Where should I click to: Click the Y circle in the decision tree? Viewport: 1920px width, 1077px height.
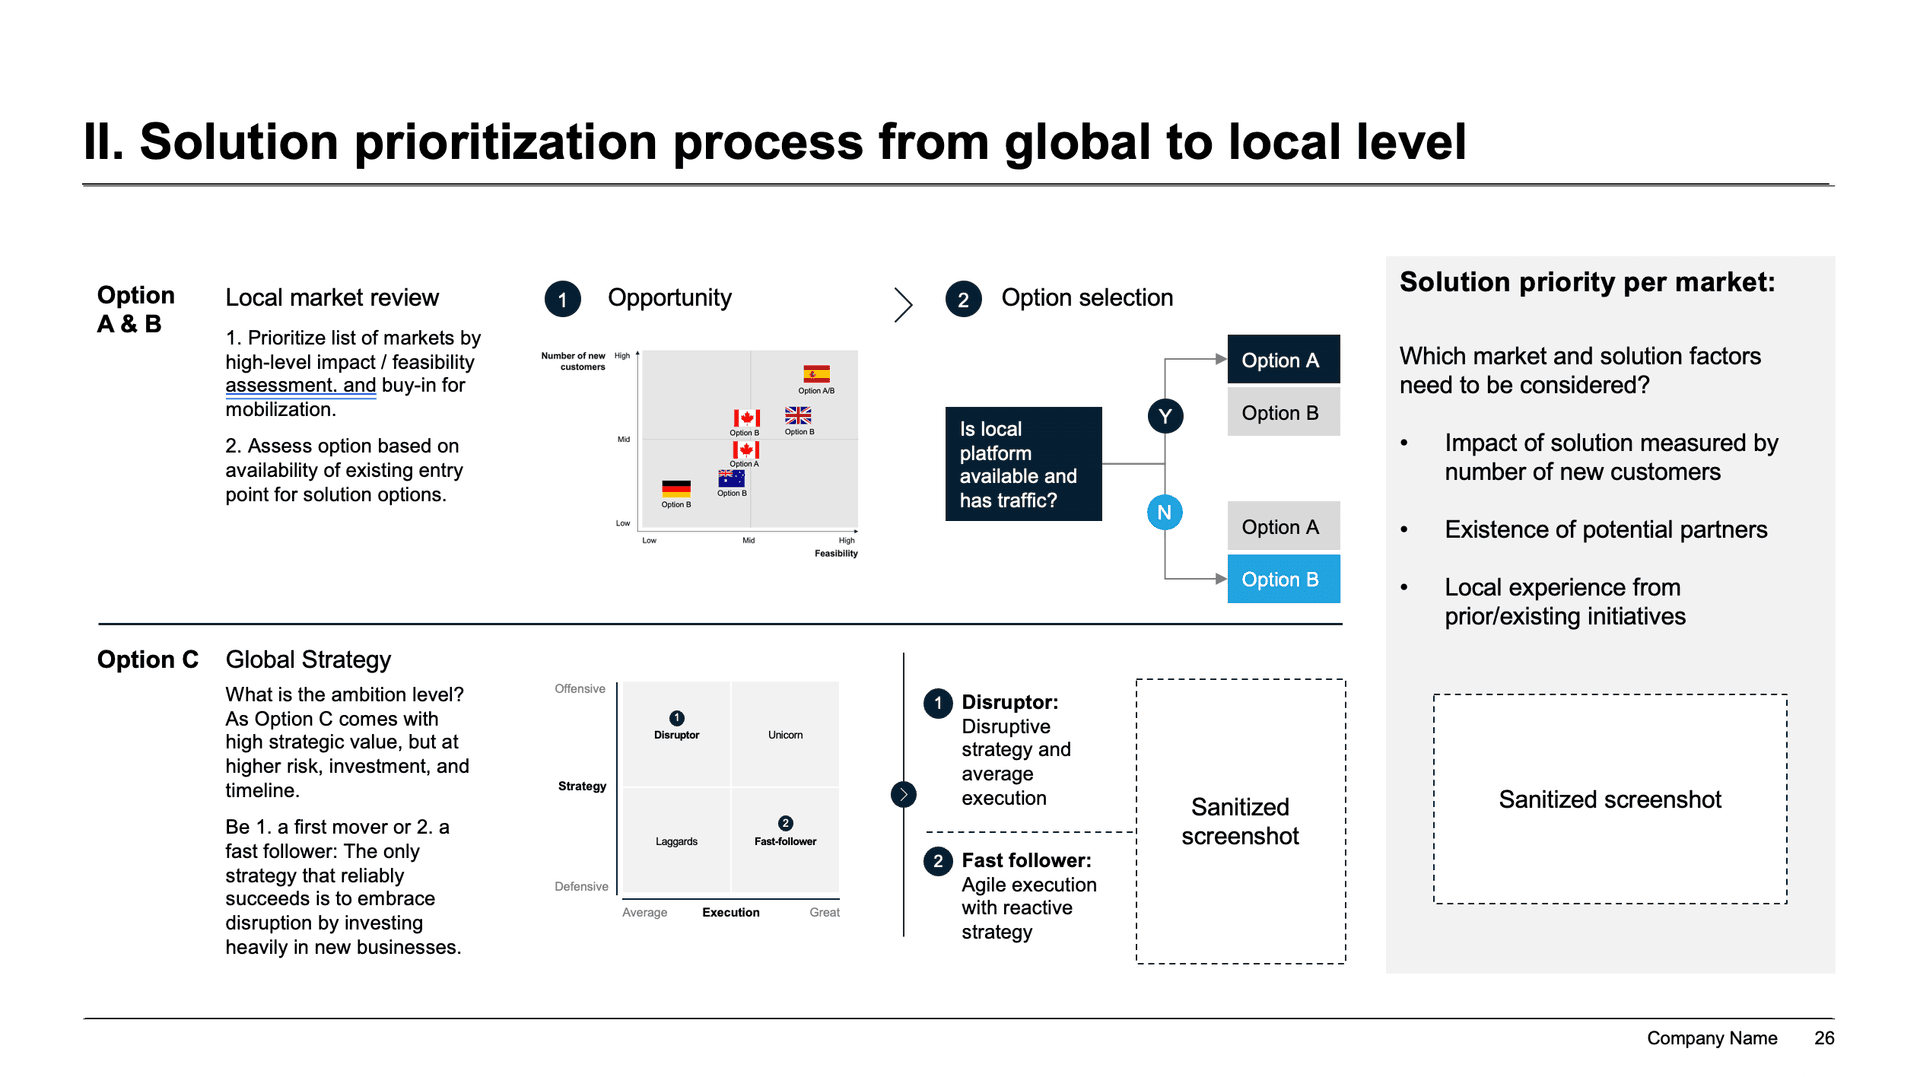click(x=1165, y=416)
